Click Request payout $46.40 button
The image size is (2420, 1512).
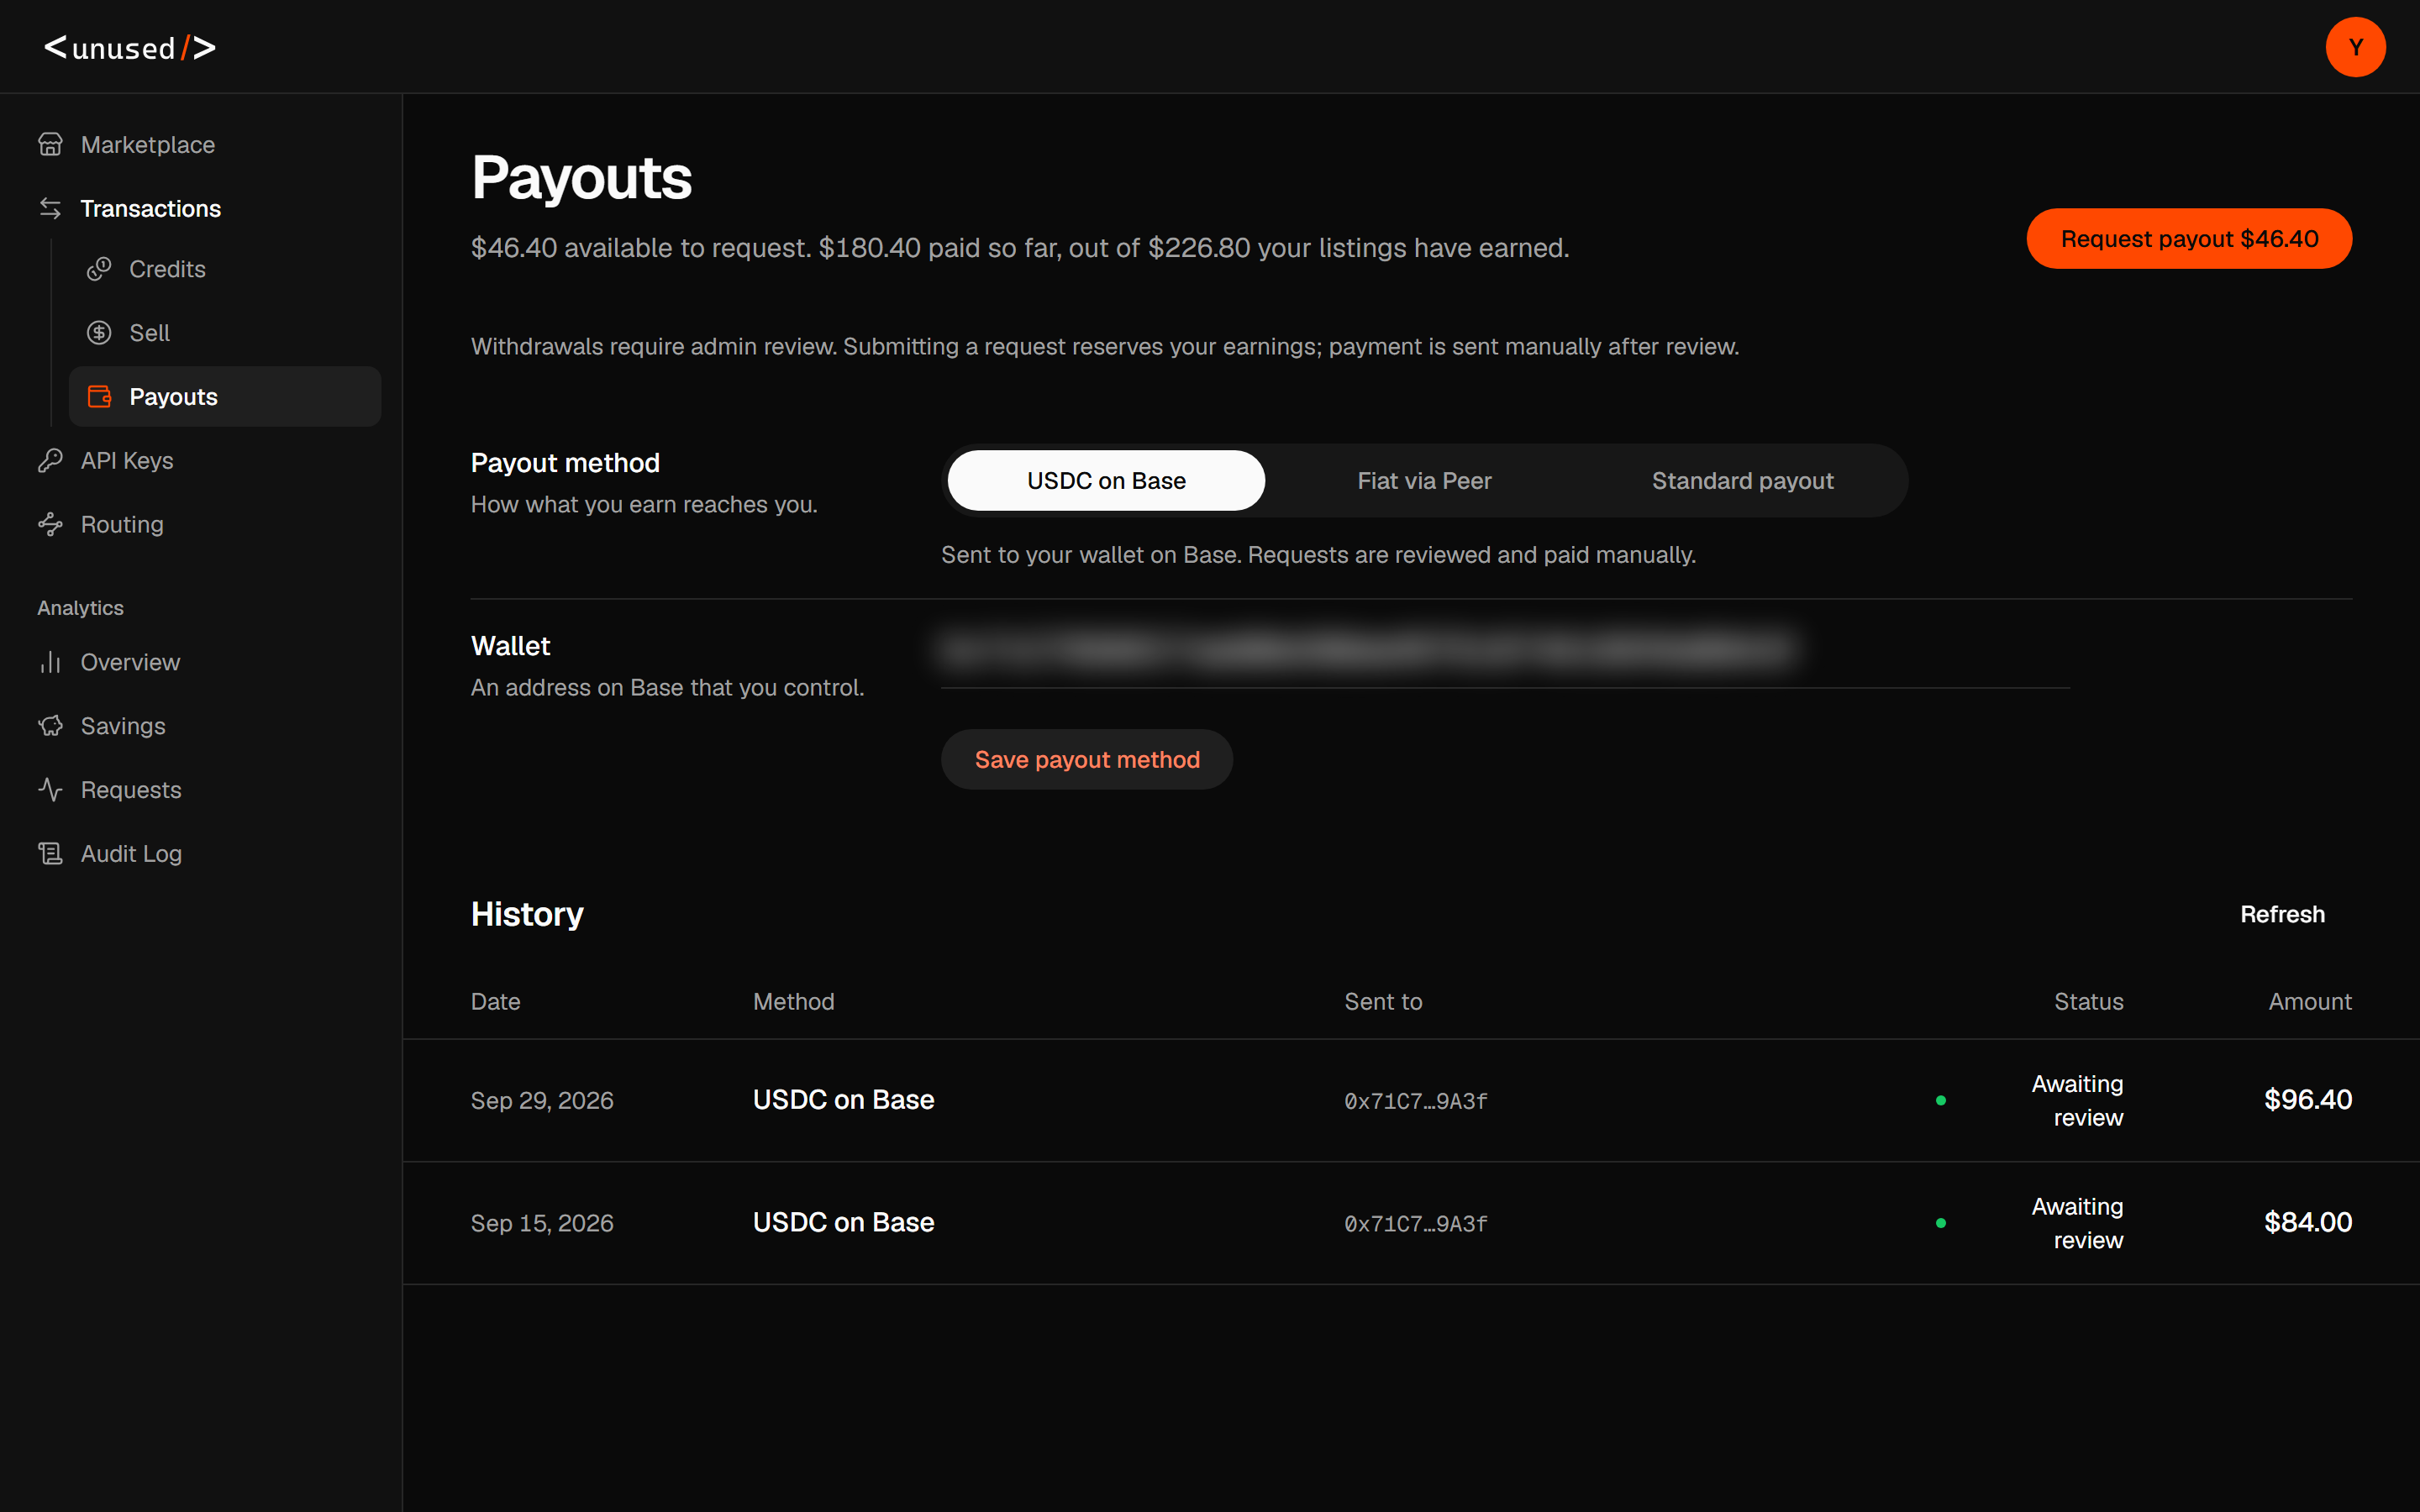click(2189, 239)
